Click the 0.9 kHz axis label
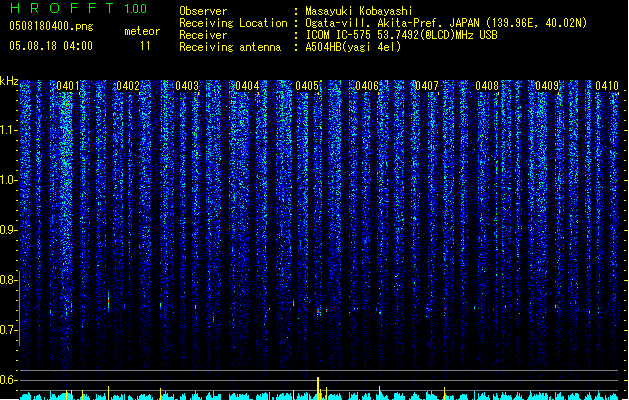The width and height of the screenshot is (629, 400). (x=8, y=230)
